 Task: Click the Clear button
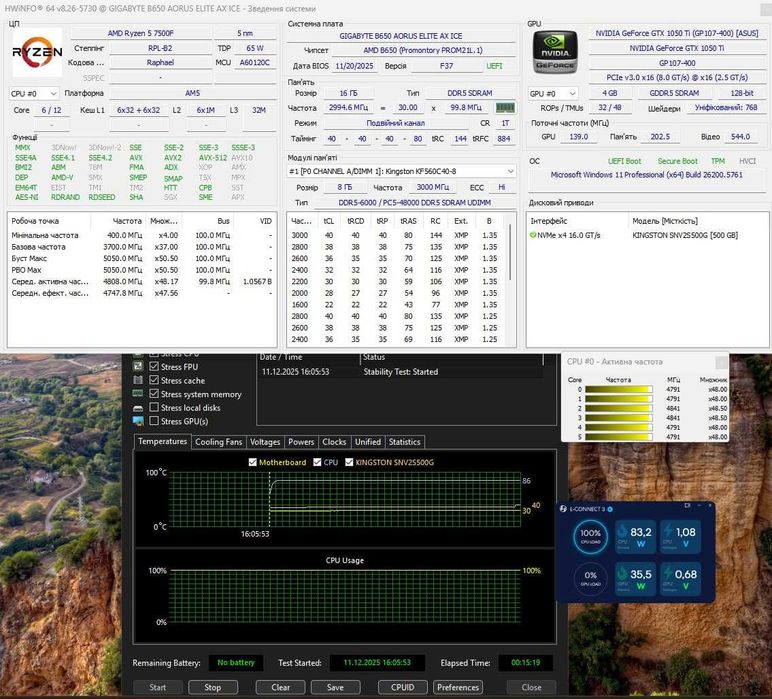tap(280, 687)
